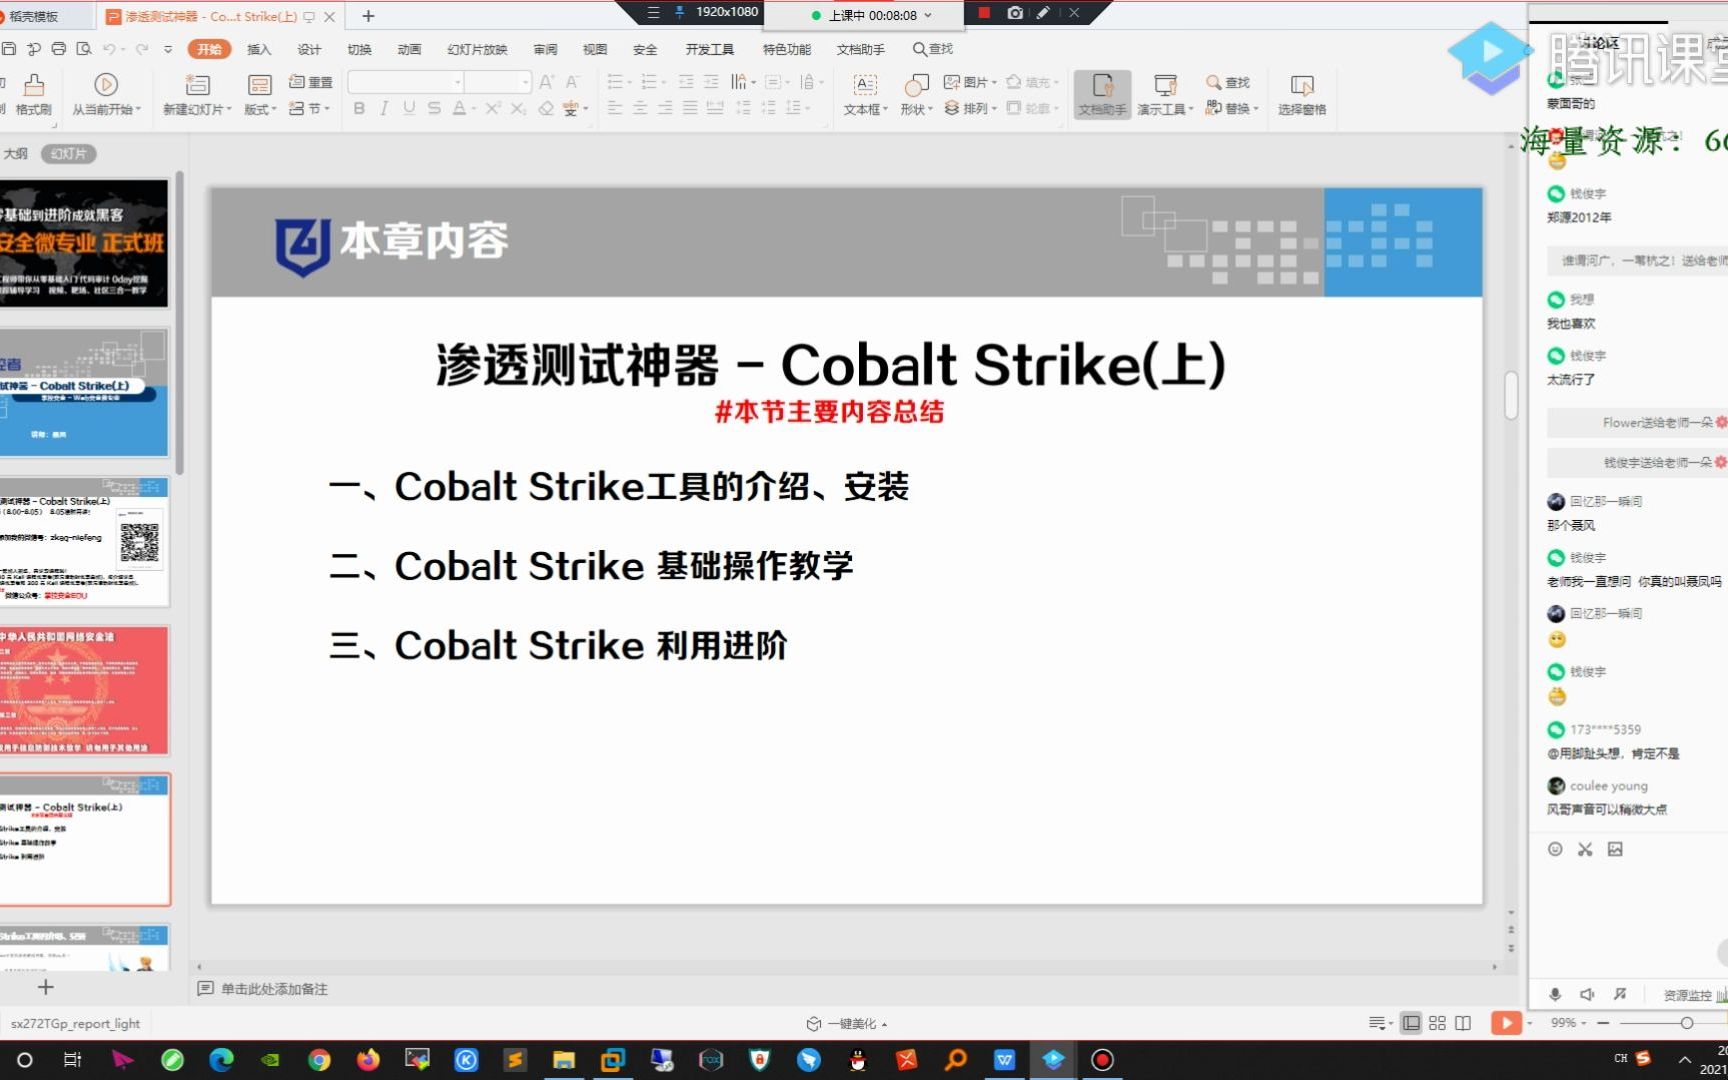Click the slide panel vertical scrollbar
Screen dimensions: 1728x1080
pos(180,322)
